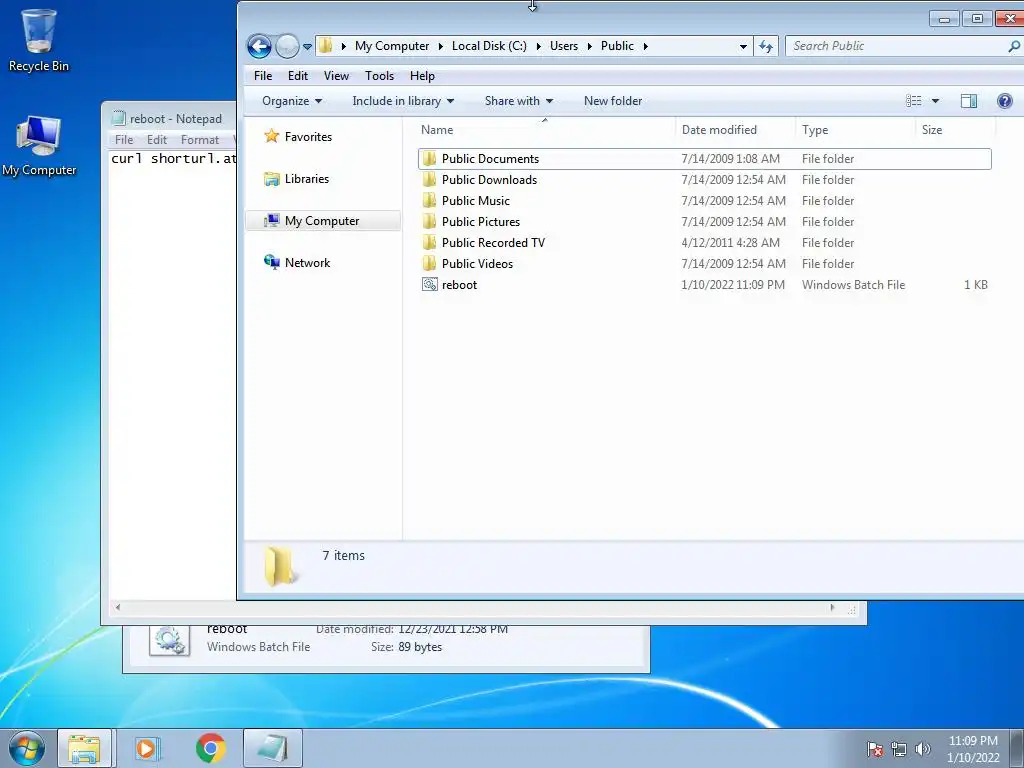Click the Users breadcrumb segment
1024x768 pixels.
[x=564, y=46]
